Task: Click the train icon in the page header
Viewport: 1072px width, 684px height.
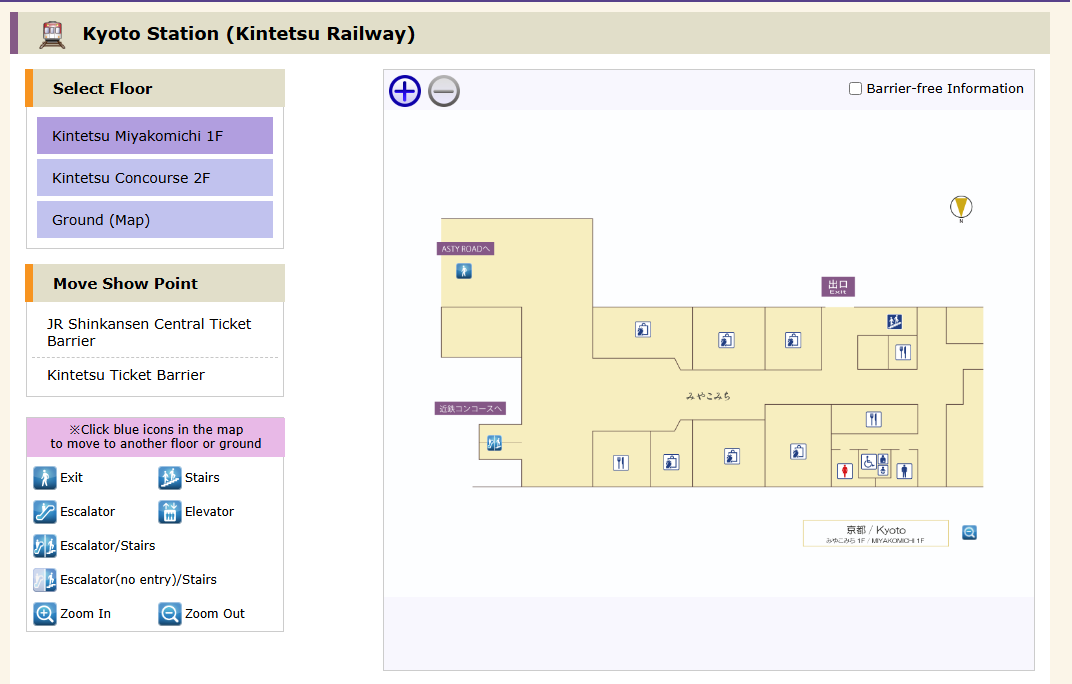Action: click(52, 34)
